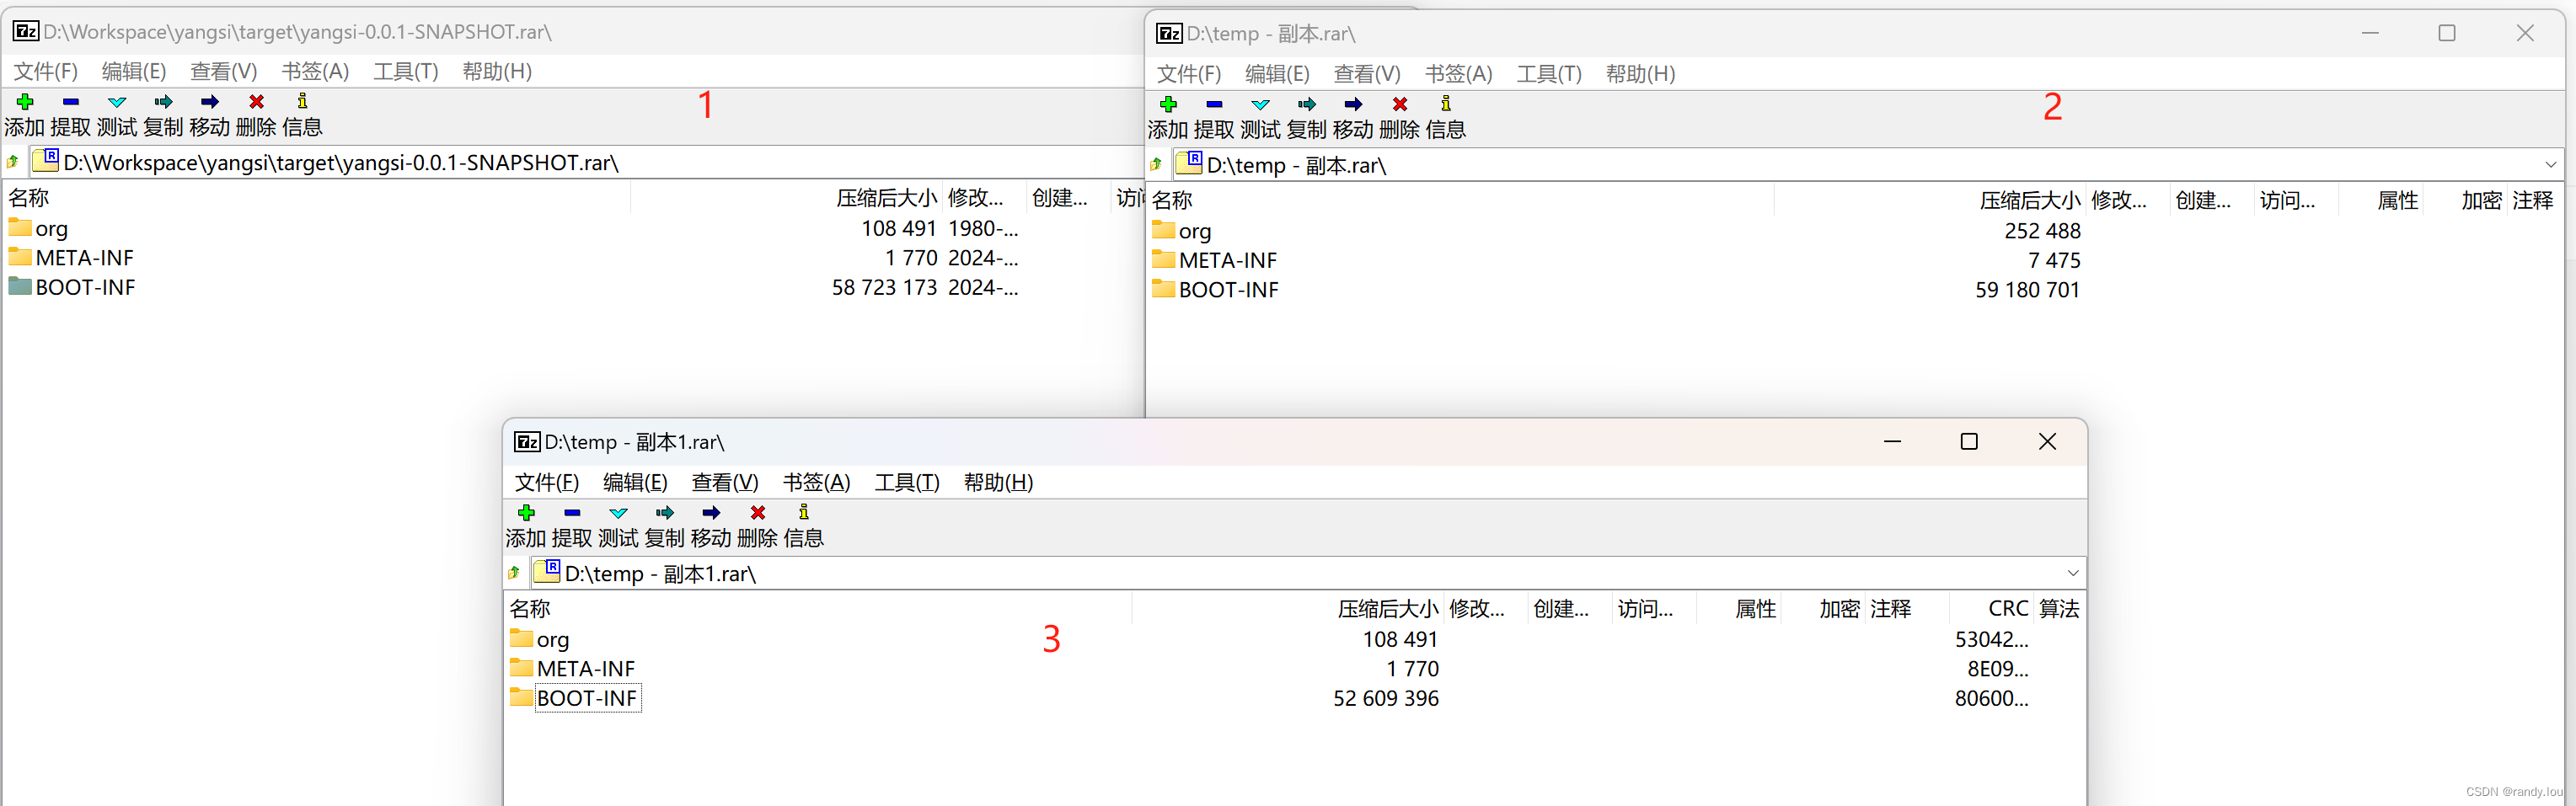This screenshot has width=2576, height=806.
Task: Click the Add (添加) icon in SNAPSHOT.rar window
Action: (x=25, y=102)
